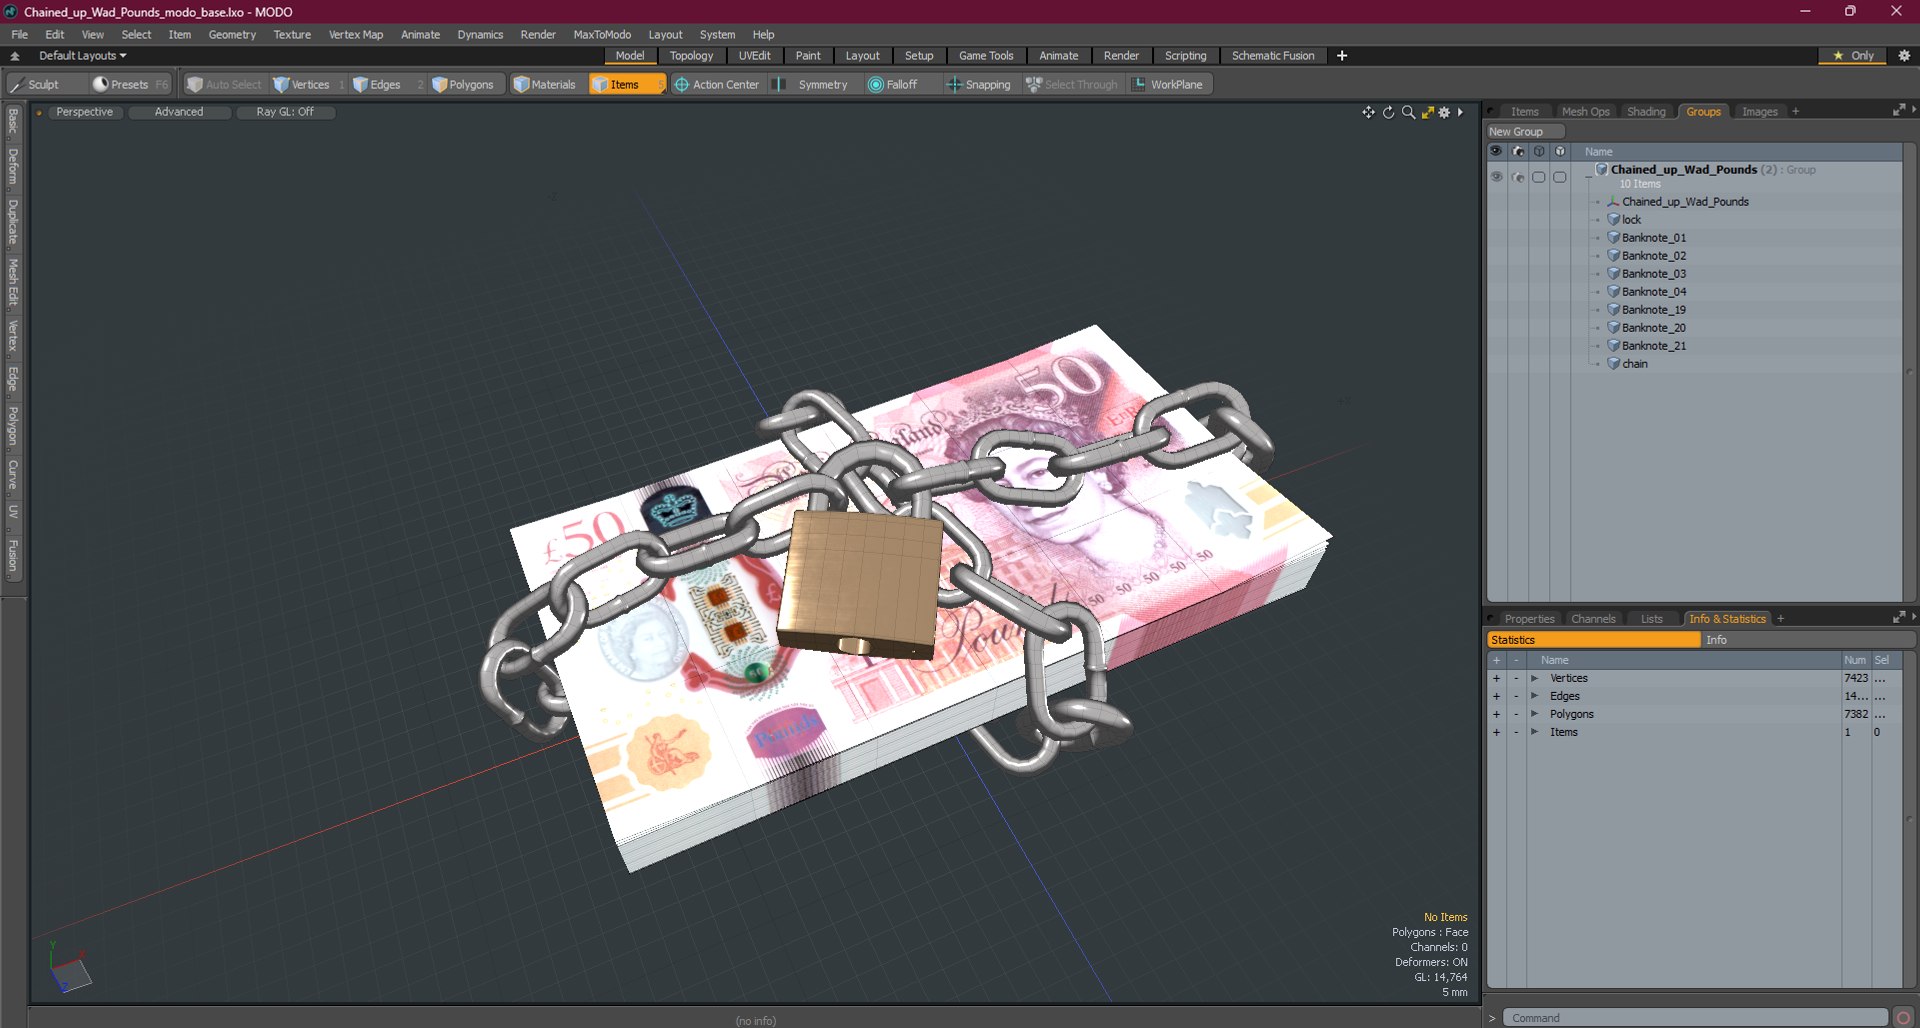
Task: Click the viewport zoom magnifier icon
Action: [1408, 112]
